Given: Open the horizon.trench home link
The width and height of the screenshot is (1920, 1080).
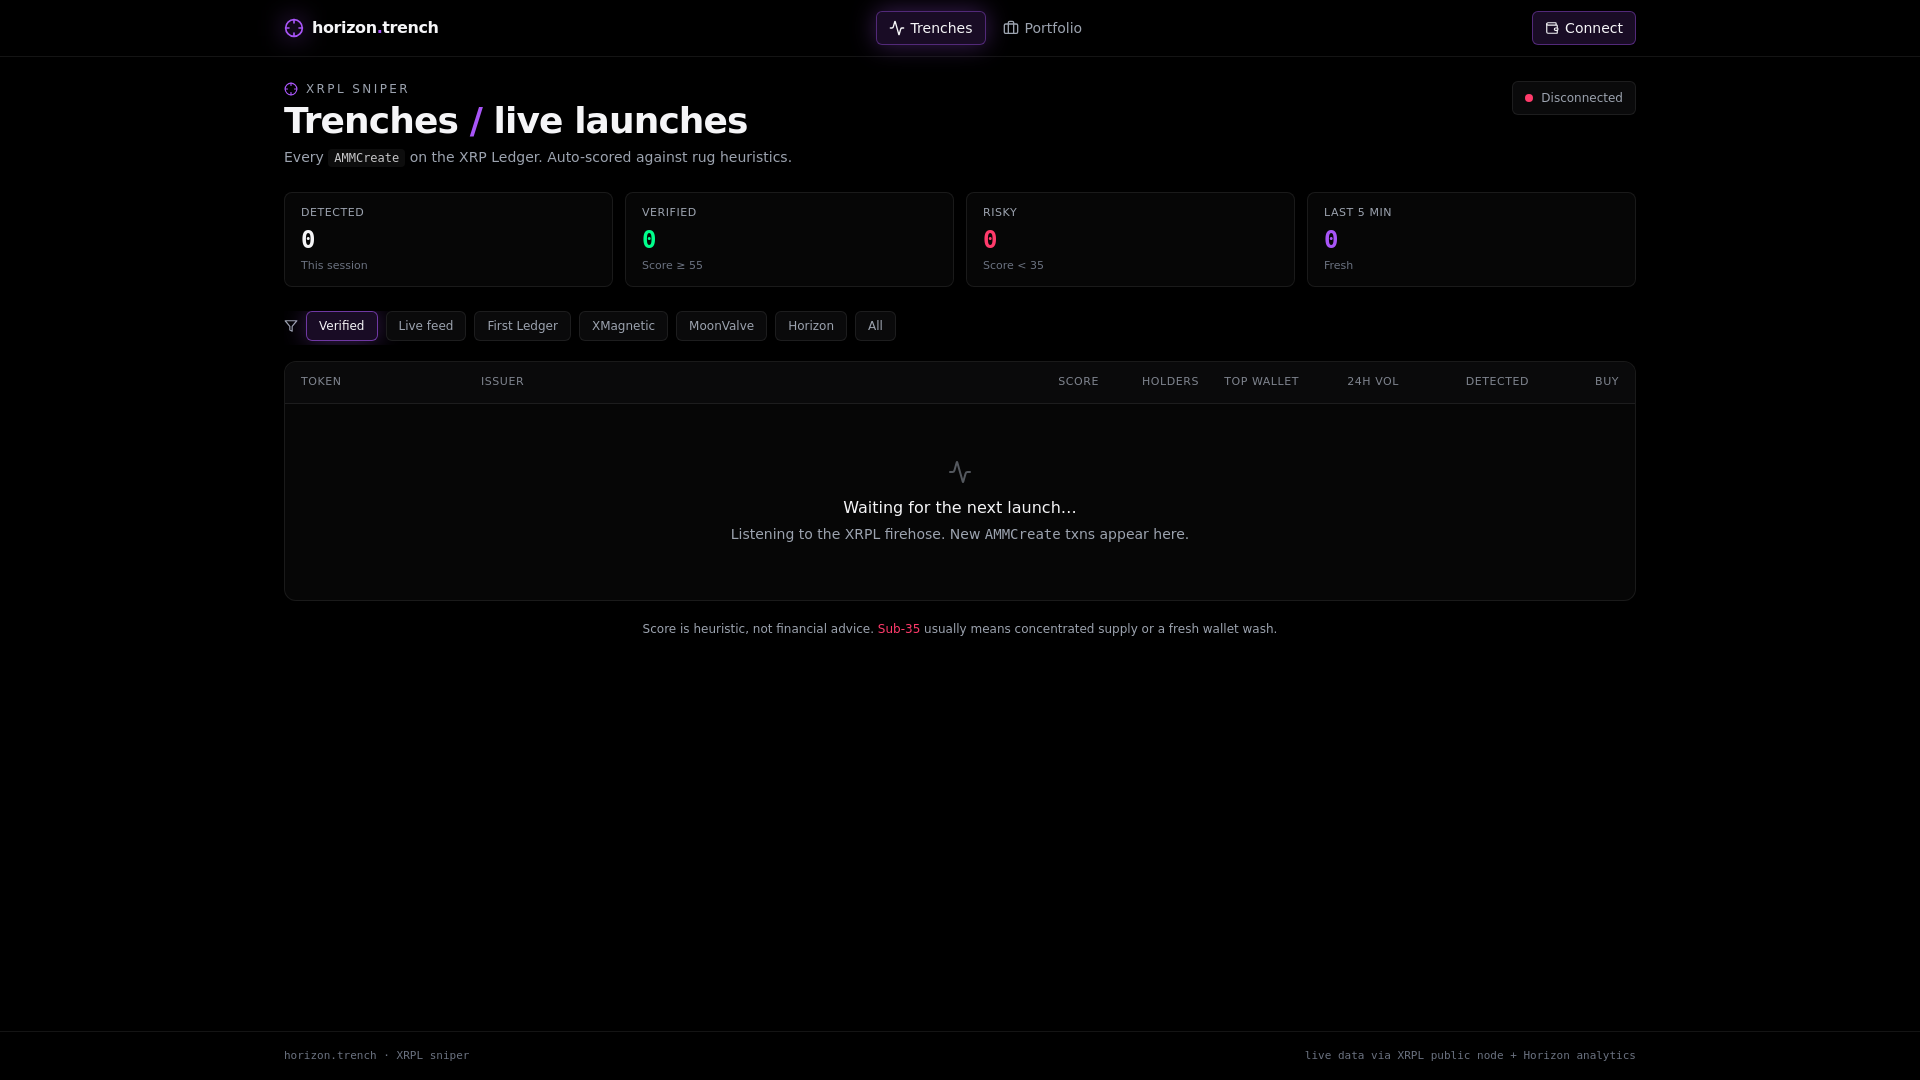Looking at the screenshot, I should tap(361, 28).
